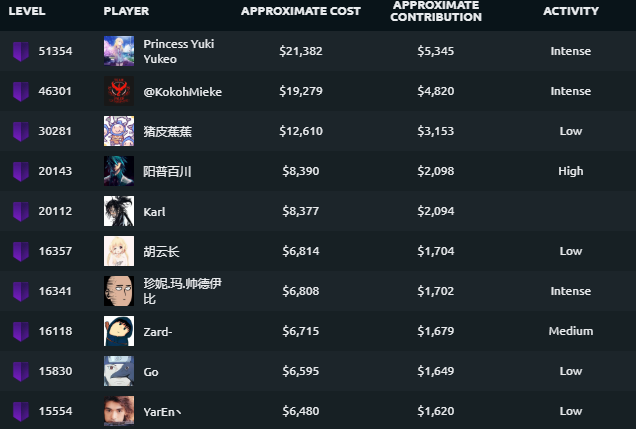Sort by the APPROXIMATE COST column header
The image size is (636, 429).
pos(301,11)
